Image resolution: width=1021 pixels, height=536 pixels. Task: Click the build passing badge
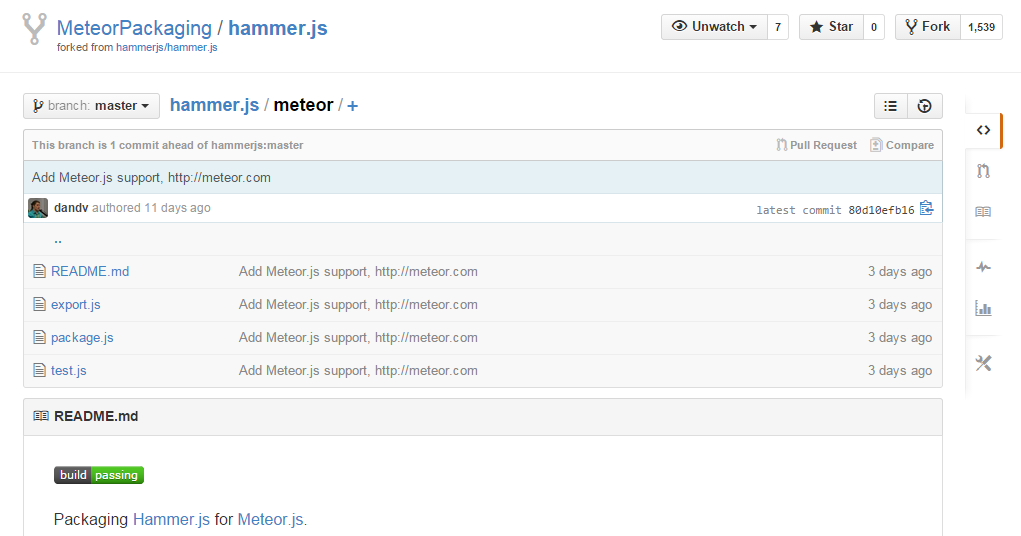click(x=99, y=475)
